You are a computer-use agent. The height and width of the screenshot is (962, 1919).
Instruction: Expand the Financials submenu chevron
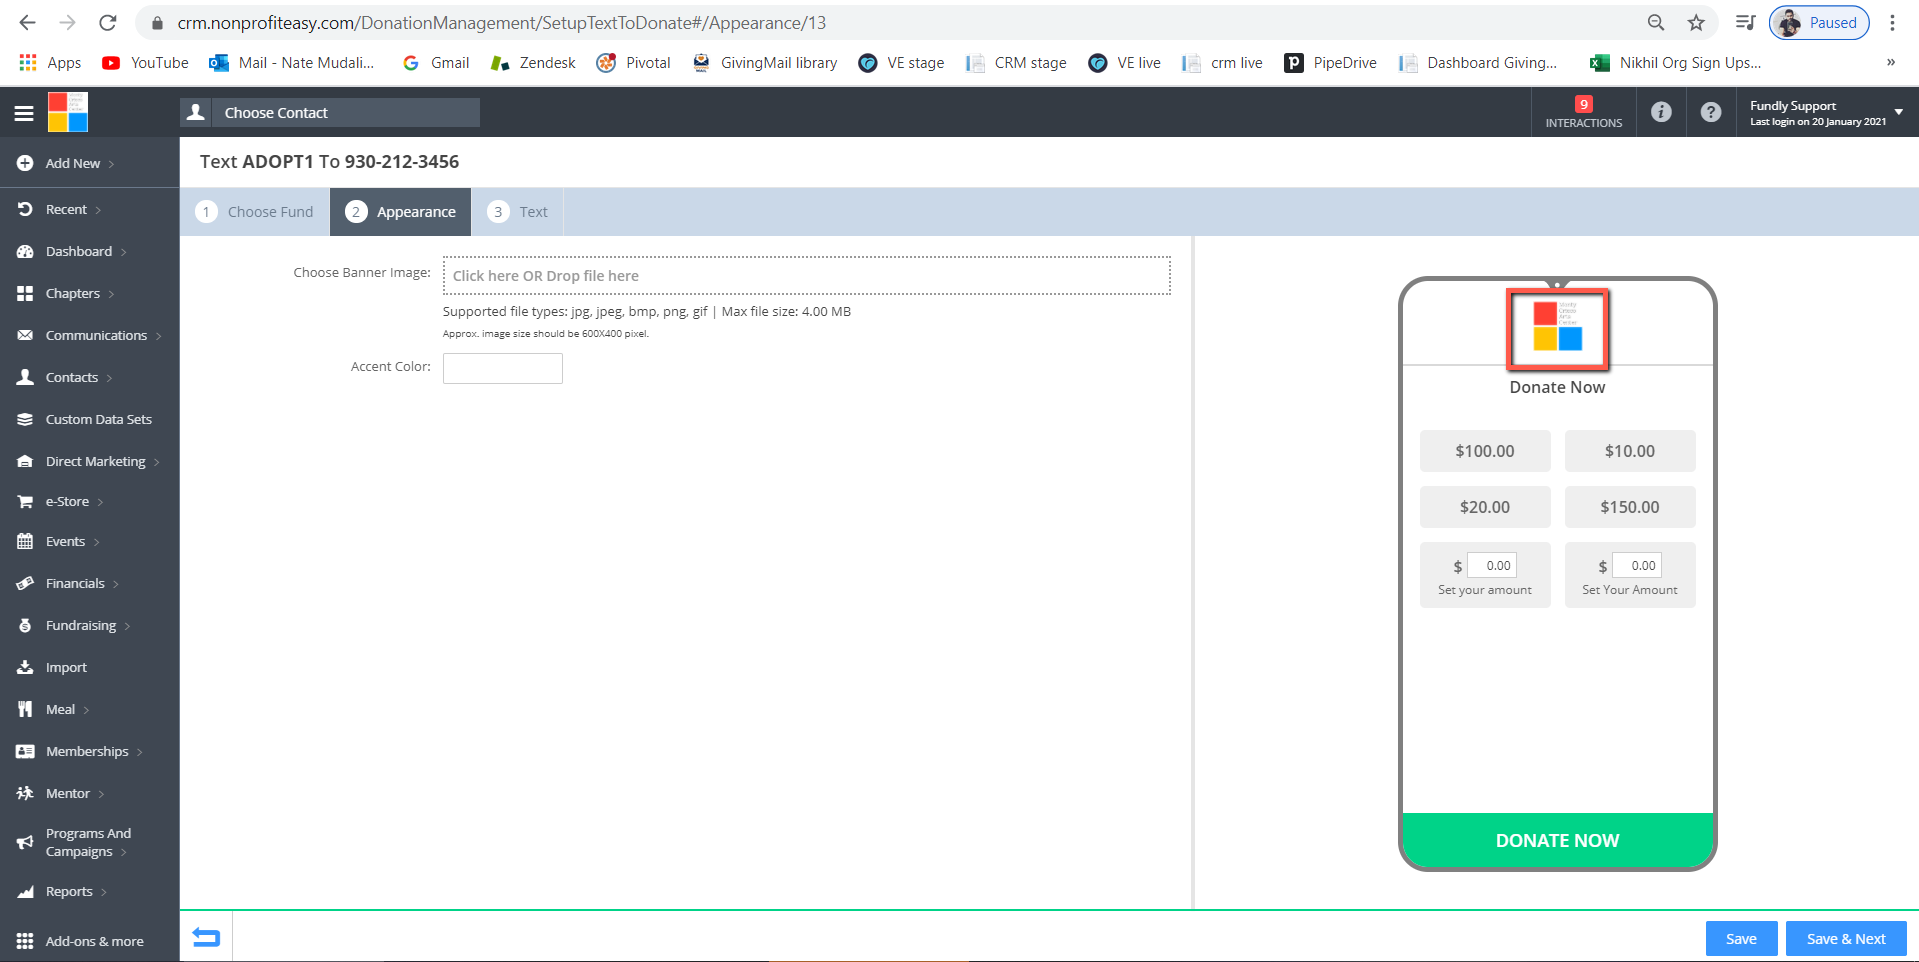(x=116, y=584)
